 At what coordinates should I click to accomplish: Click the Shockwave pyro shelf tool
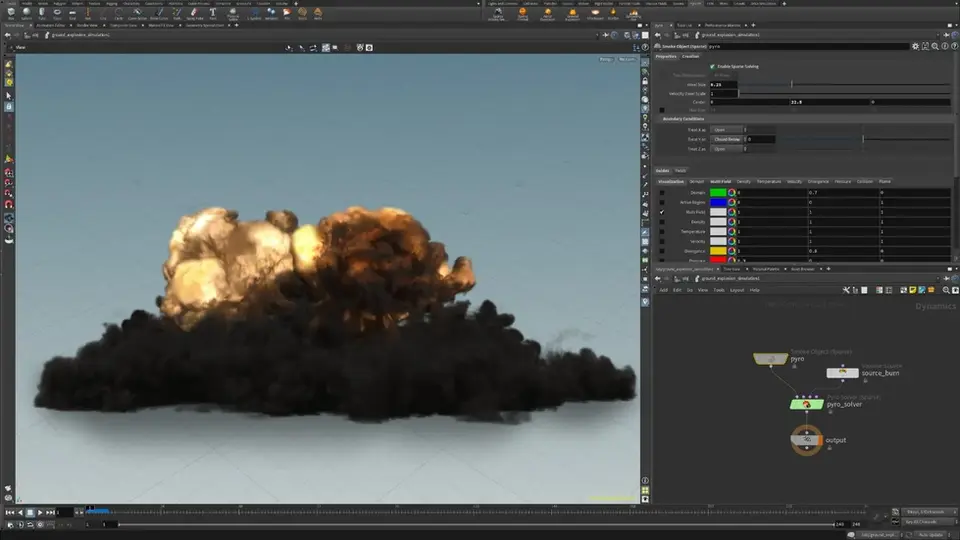click(x=595, y=13)
